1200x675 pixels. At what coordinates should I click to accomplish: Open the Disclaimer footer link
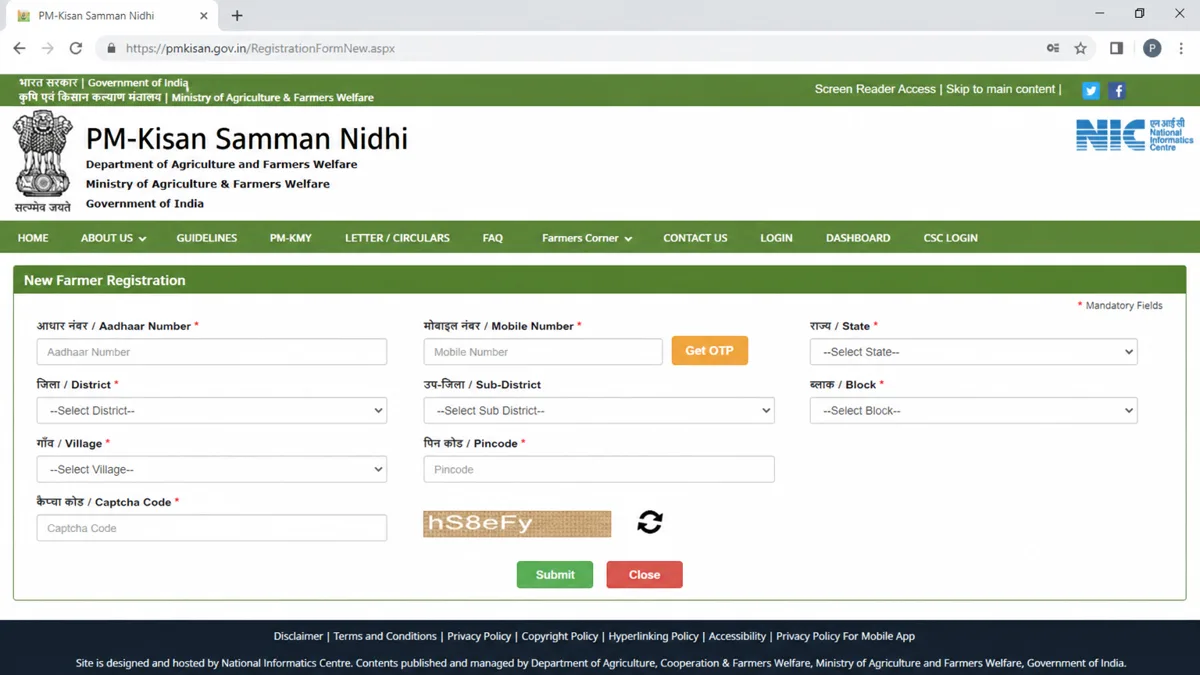298,636
